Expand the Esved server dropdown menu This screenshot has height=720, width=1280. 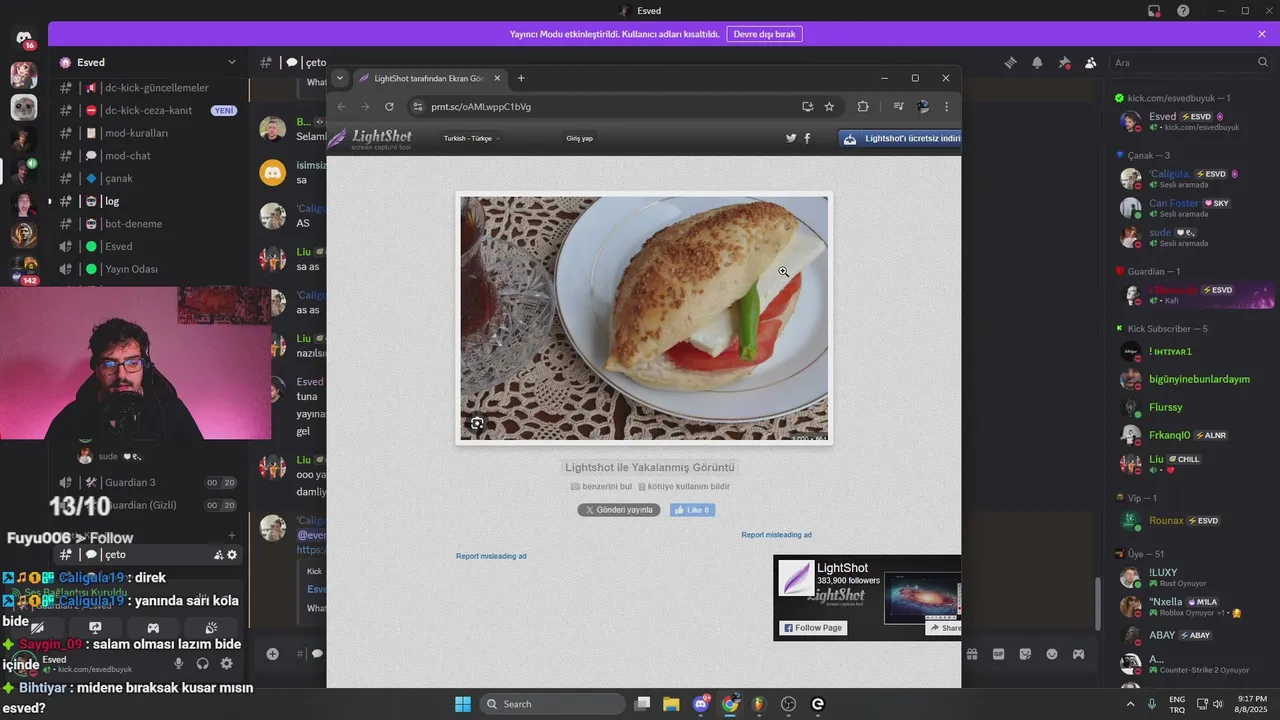pos(232,62)
